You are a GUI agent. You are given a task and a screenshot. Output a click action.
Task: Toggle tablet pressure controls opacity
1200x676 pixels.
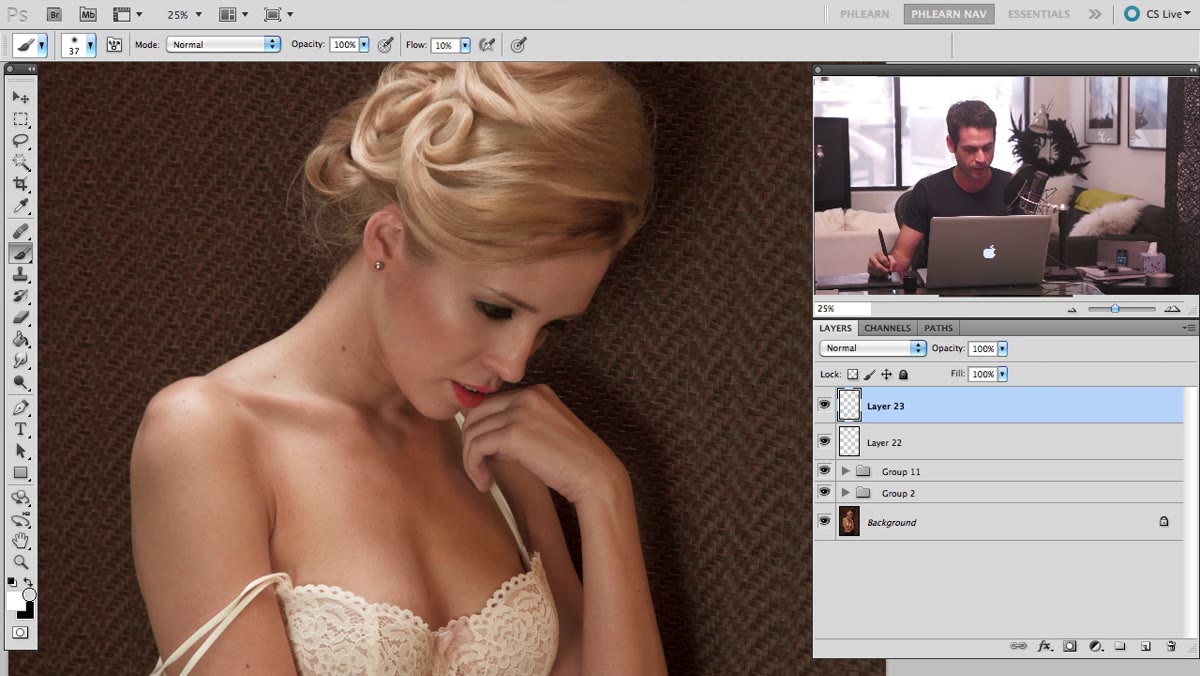click(x=384, y=45)
